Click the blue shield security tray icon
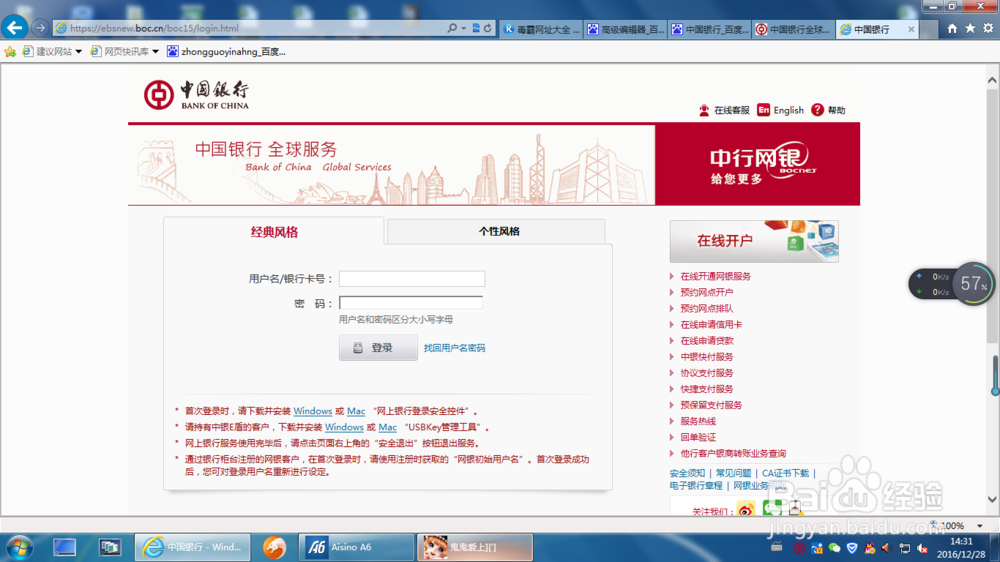The height and width of the screenshot is (562, 1000). tap(852, 548)
